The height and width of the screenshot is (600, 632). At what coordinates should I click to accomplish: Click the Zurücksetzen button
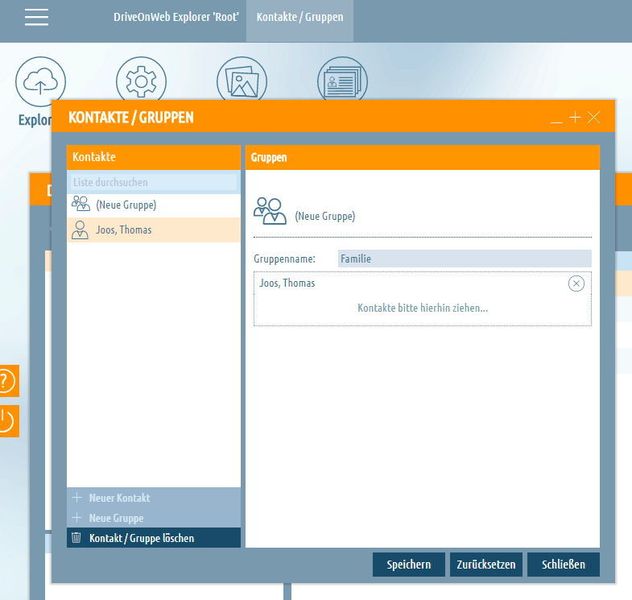click(x=486, y=564)
